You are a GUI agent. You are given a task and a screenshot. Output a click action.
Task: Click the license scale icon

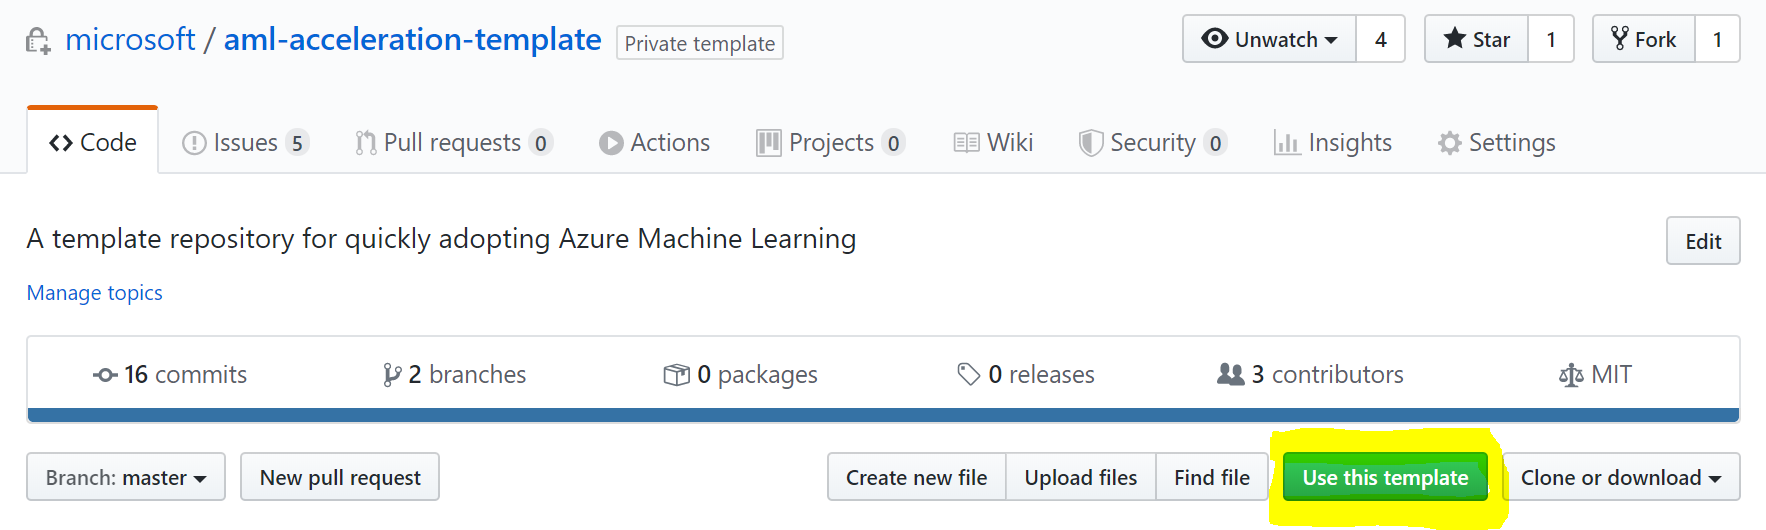[1571, 375]
